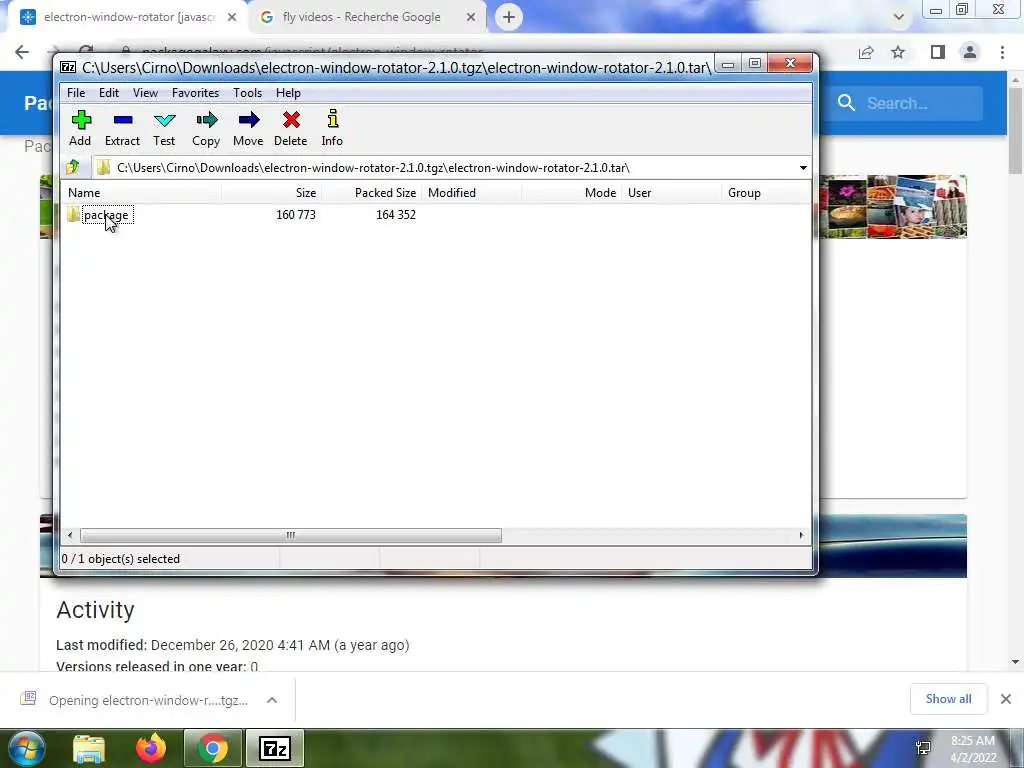Screen dimensions: 1024x768
Task: Click the Extract toolbar icon
Action: point(122,128)
